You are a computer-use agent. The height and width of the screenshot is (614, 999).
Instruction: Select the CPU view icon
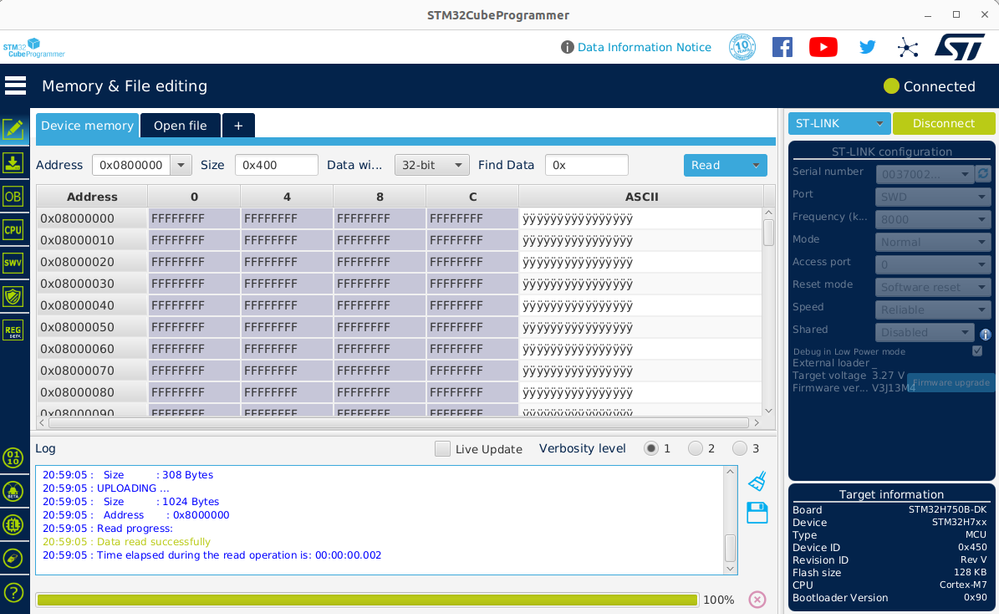tap(13, 229)
